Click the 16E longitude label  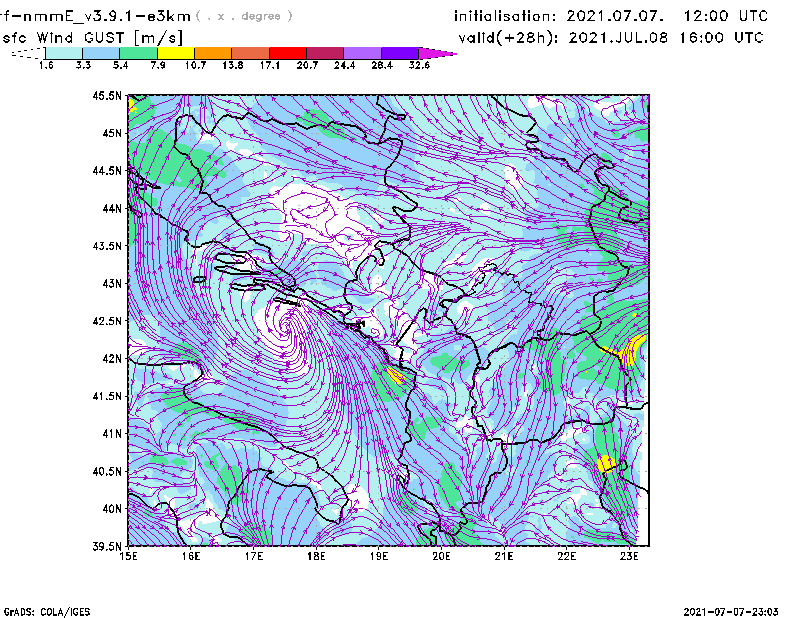(191, 556)
